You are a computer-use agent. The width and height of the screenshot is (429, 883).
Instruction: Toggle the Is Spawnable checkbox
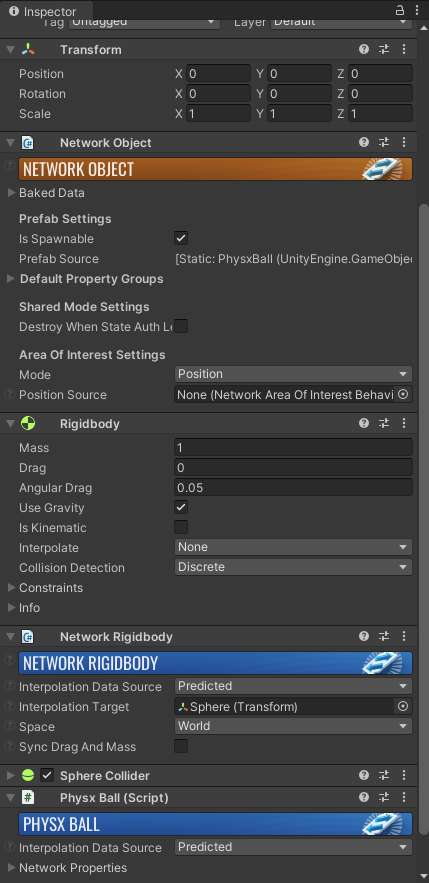[x=181, y=238]
